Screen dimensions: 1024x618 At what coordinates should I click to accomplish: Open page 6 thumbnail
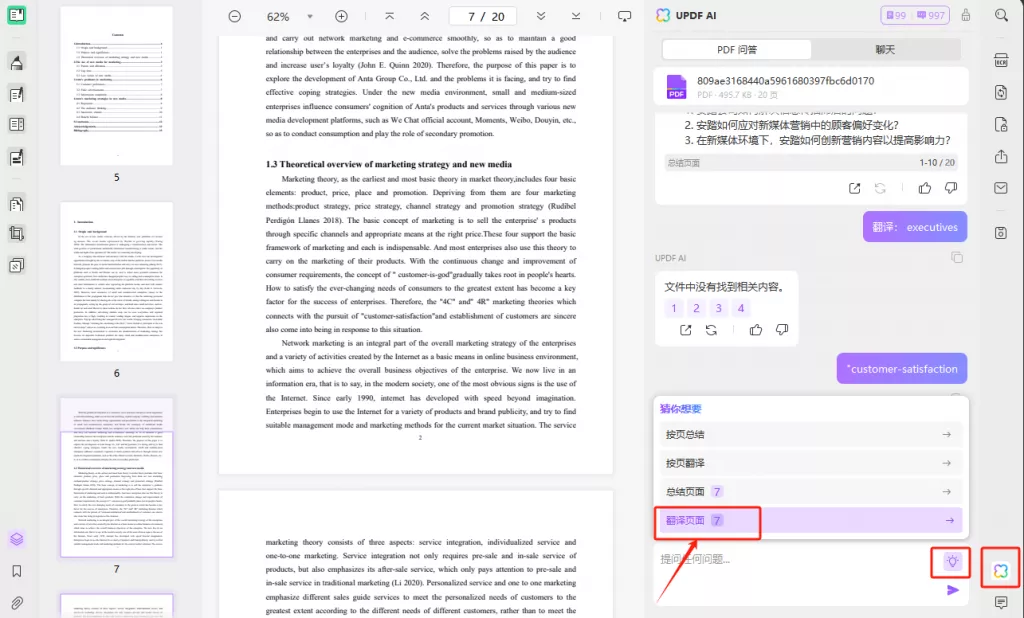[116, 280]
